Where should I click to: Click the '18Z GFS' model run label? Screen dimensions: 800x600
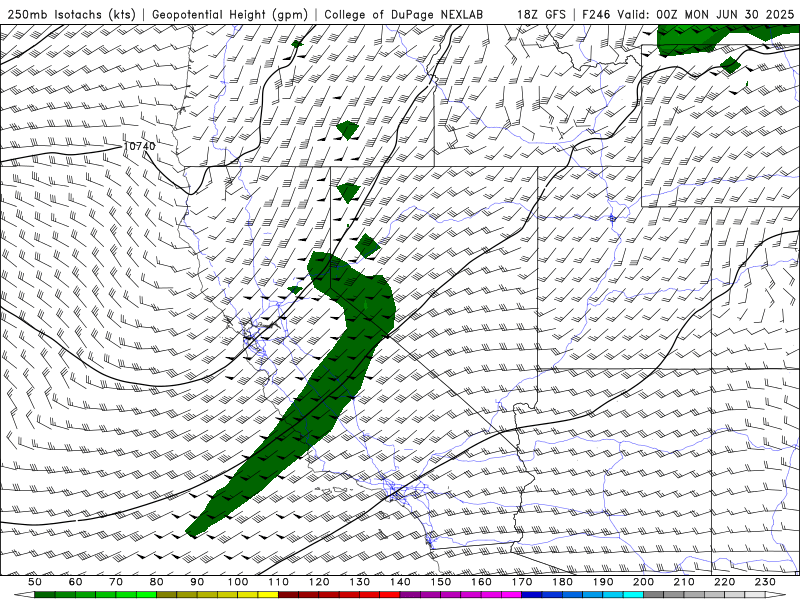pos(541,14)
